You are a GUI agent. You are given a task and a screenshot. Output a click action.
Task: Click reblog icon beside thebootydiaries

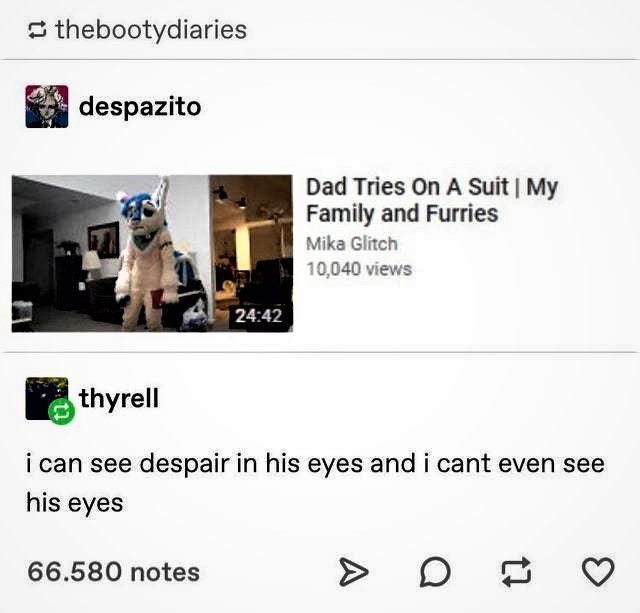coord(37,31)
